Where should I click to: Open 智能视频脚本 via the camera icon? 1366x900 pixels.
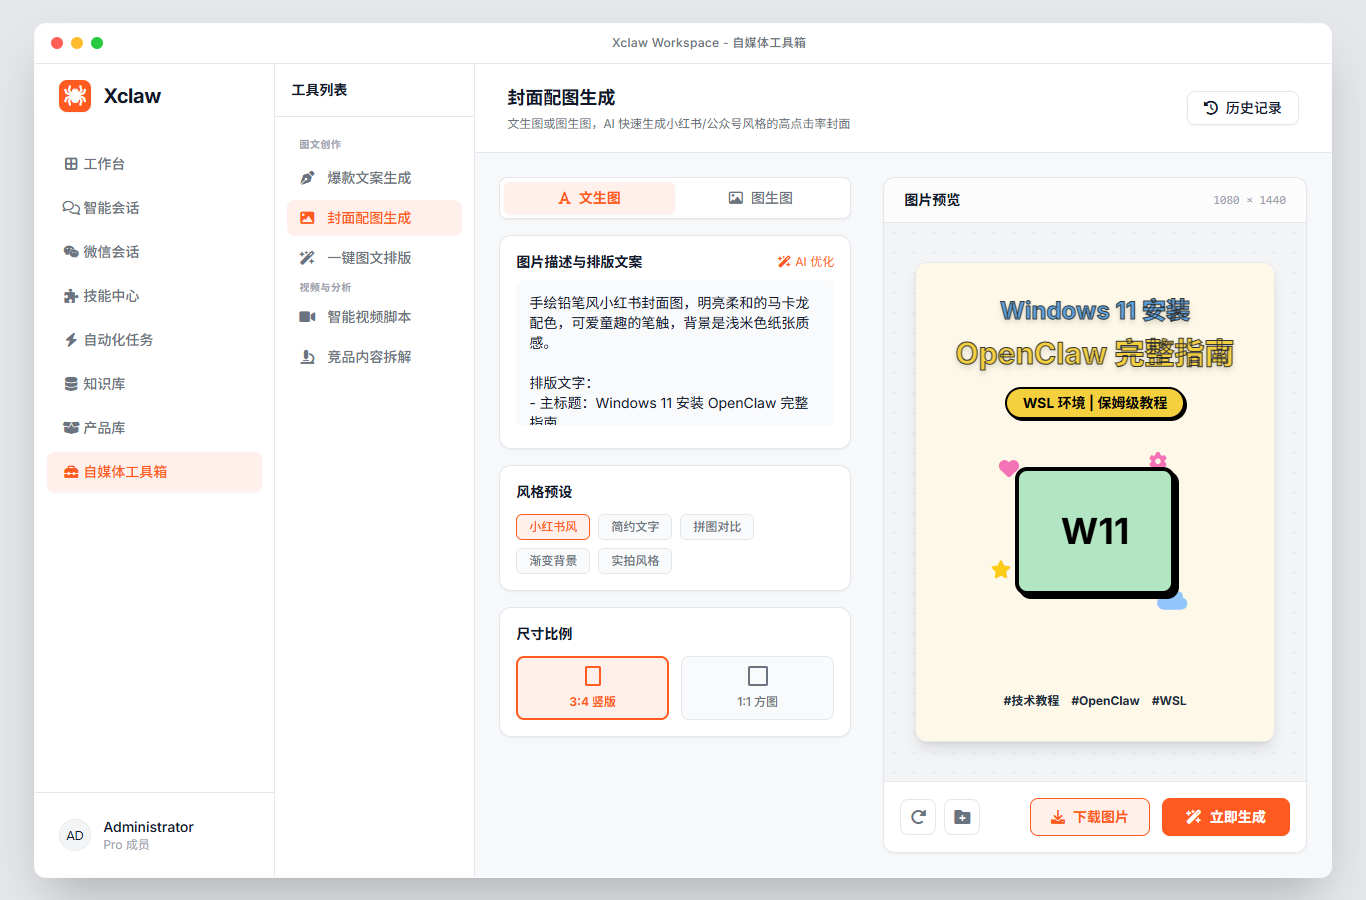(x=308, y=316)
